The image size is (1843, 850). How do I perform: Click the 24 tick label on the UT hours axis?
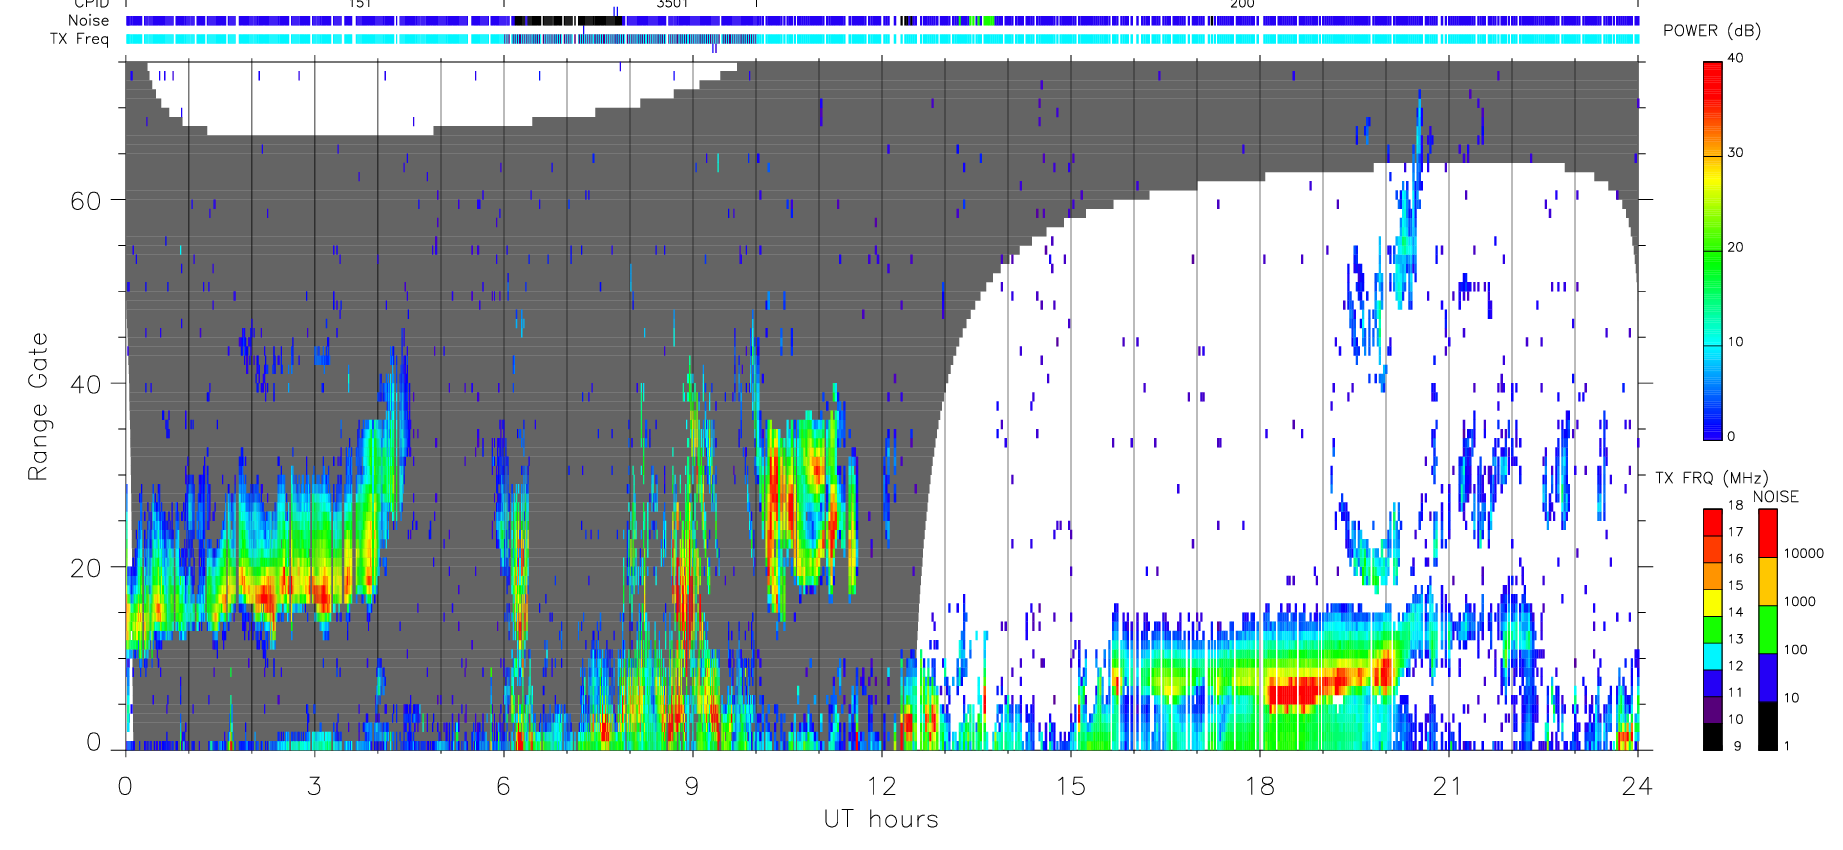coord(1637,786)
